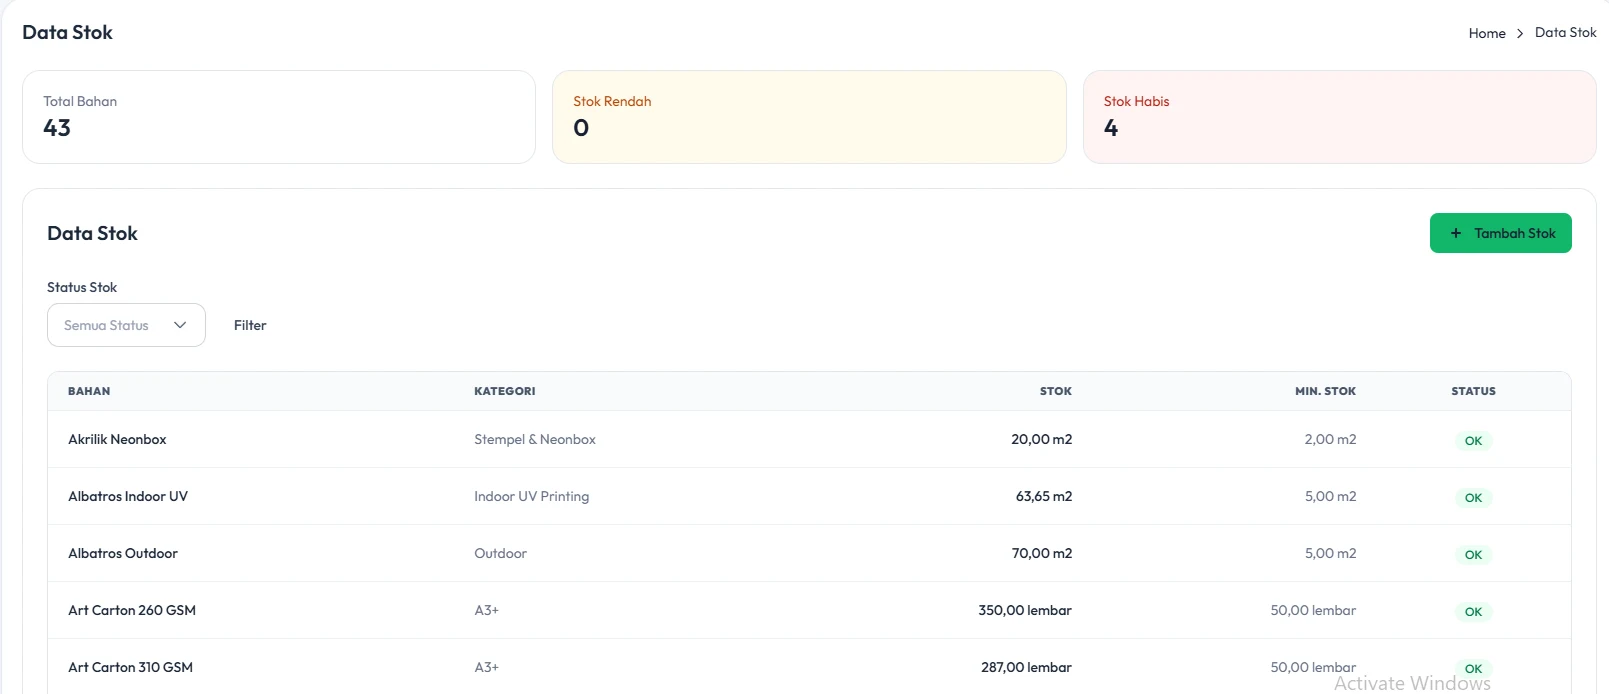Click the Data Stok table section heading
Screen dimensions: 1609x694
pos(92,233)
